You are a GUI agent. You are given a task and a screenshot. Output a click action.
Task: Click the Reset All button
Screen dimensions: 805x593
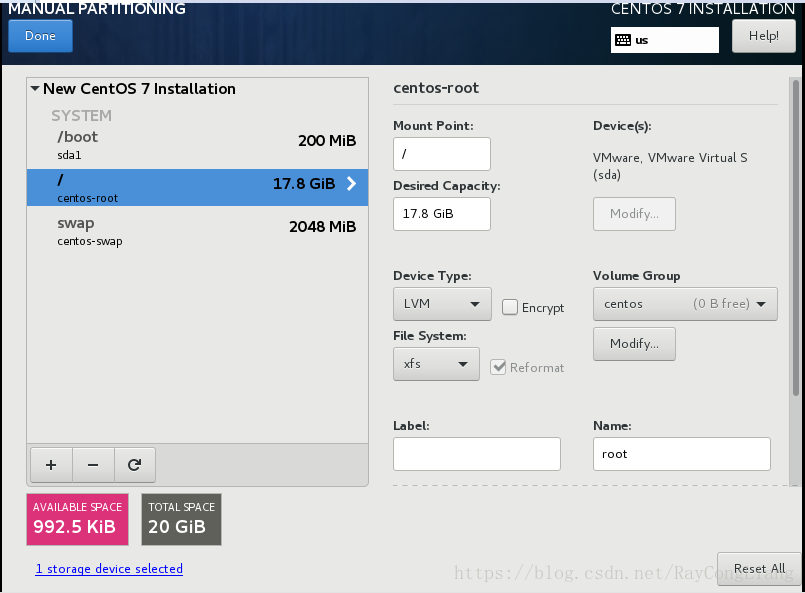tap(759, 568)
